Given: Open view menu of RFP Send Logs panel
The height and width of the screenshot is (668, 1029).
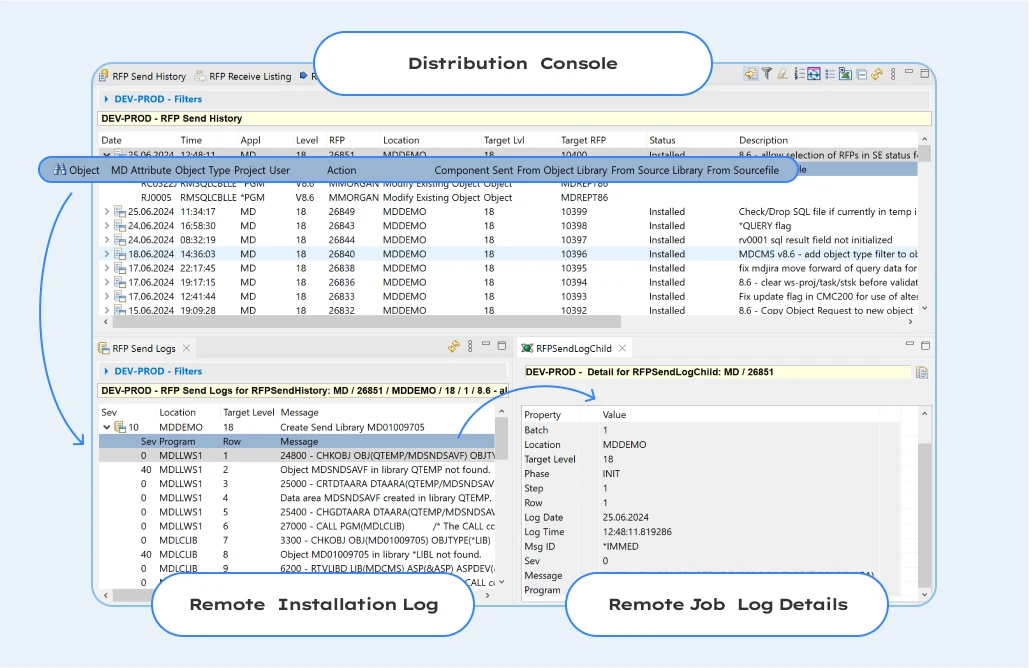Looking at the screenshot, I should click(x=470, y=347).
